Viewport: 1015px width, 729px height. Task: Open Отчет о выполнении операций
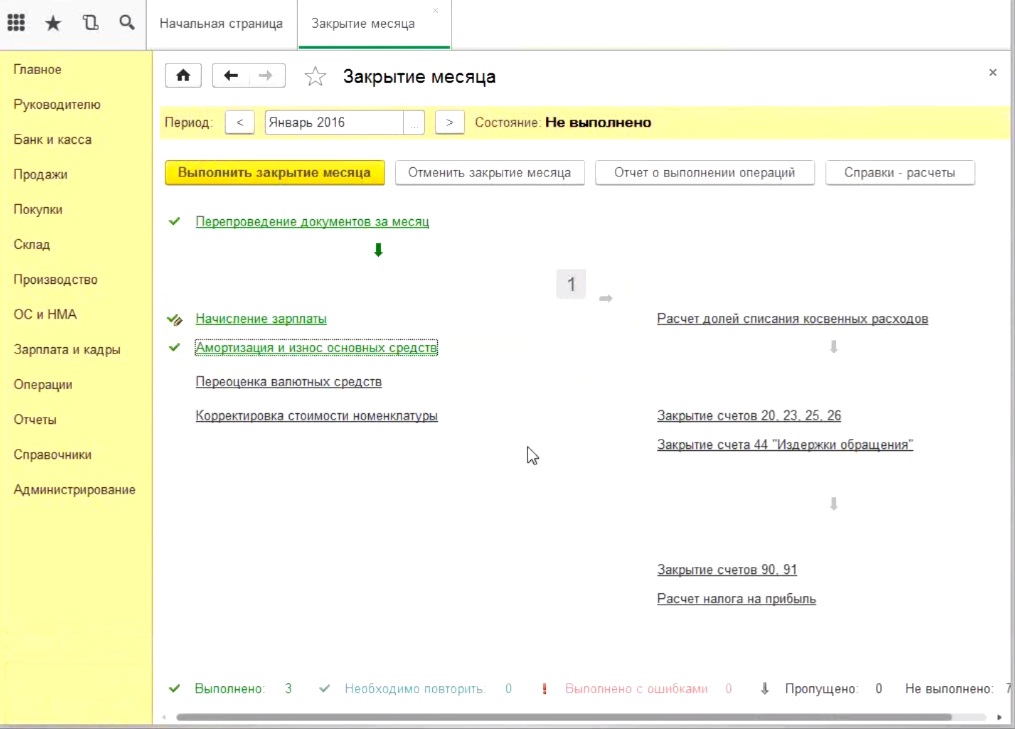(x=704, y=173)
